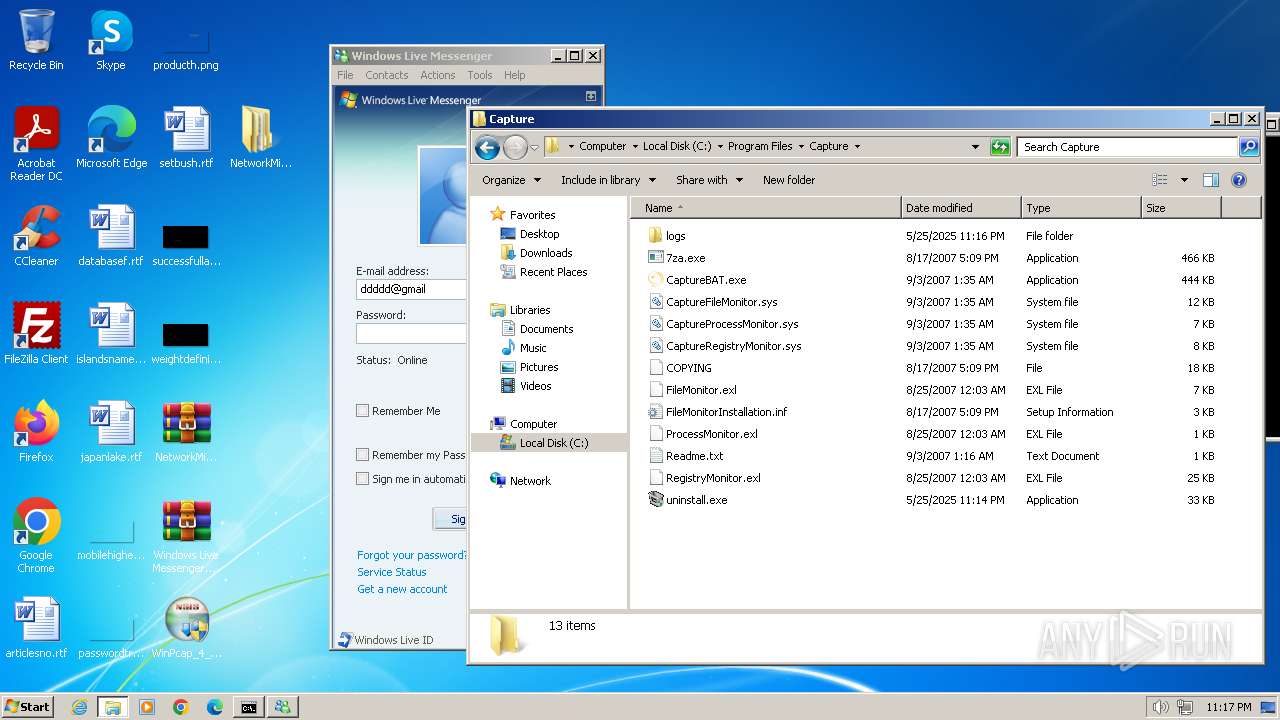Sort files by Name column header
The width and height of the screenshot is (1280, 720).
tap(765, 208)
